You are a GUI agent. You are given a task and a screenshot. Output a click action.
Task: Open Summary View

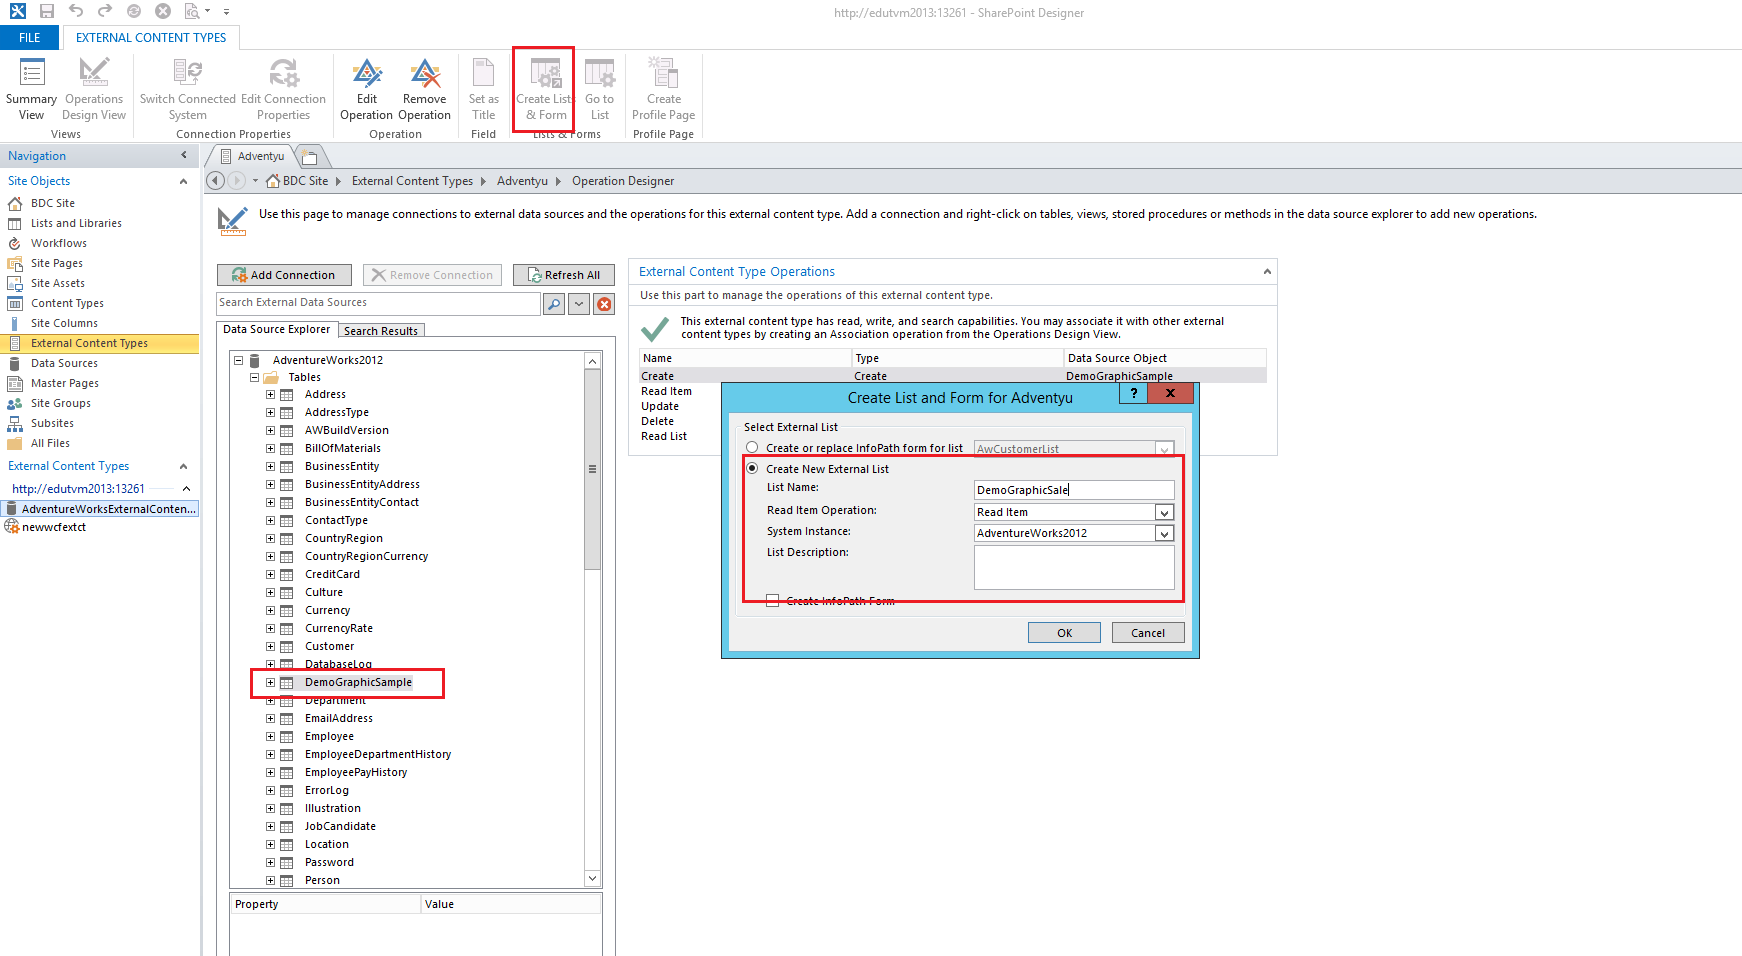click(x=30, y=88)
